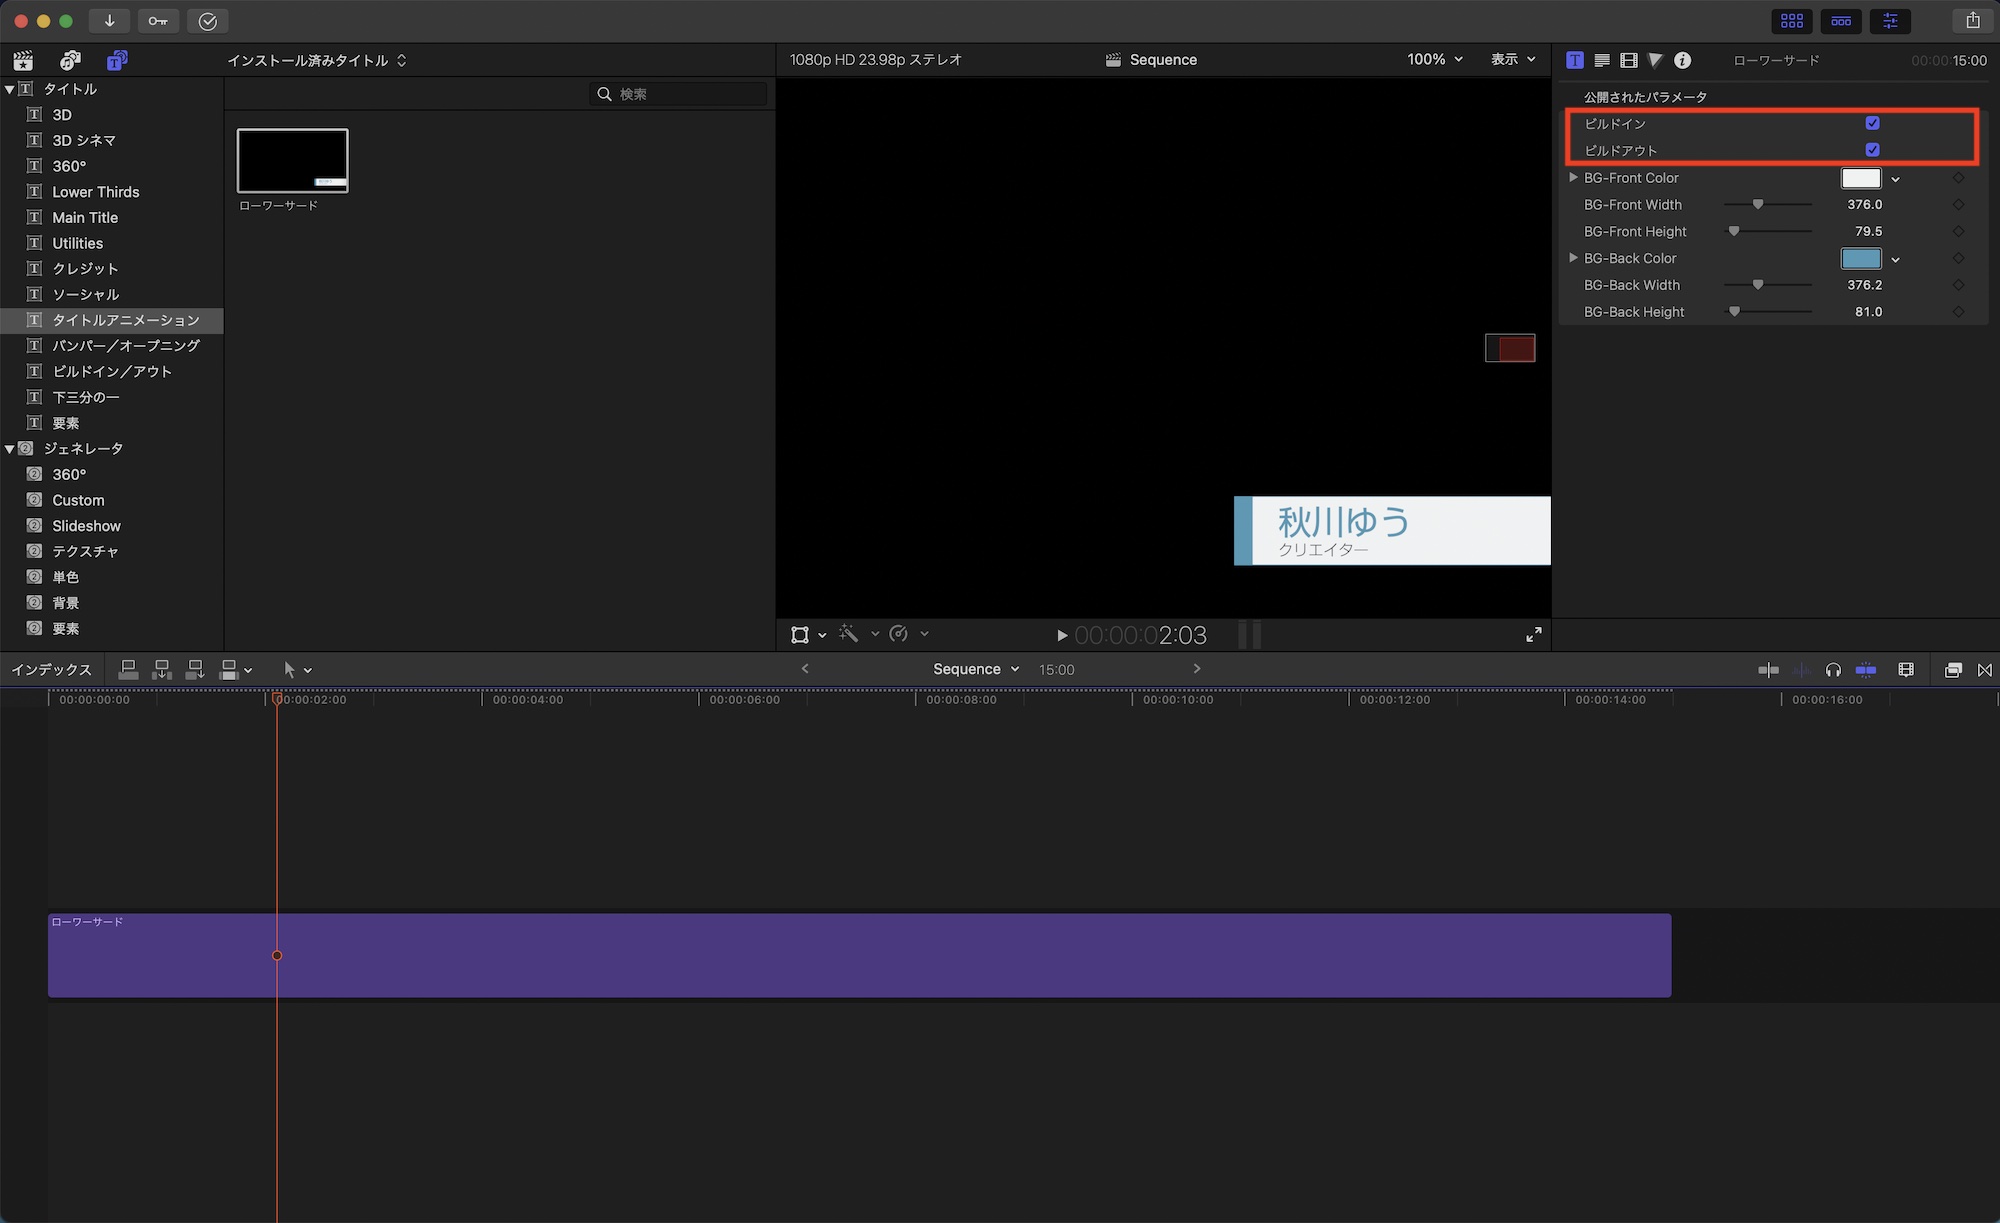Select the ローワーサード title thumbnail
The image size is (2000, 1223).
[292, 160]
